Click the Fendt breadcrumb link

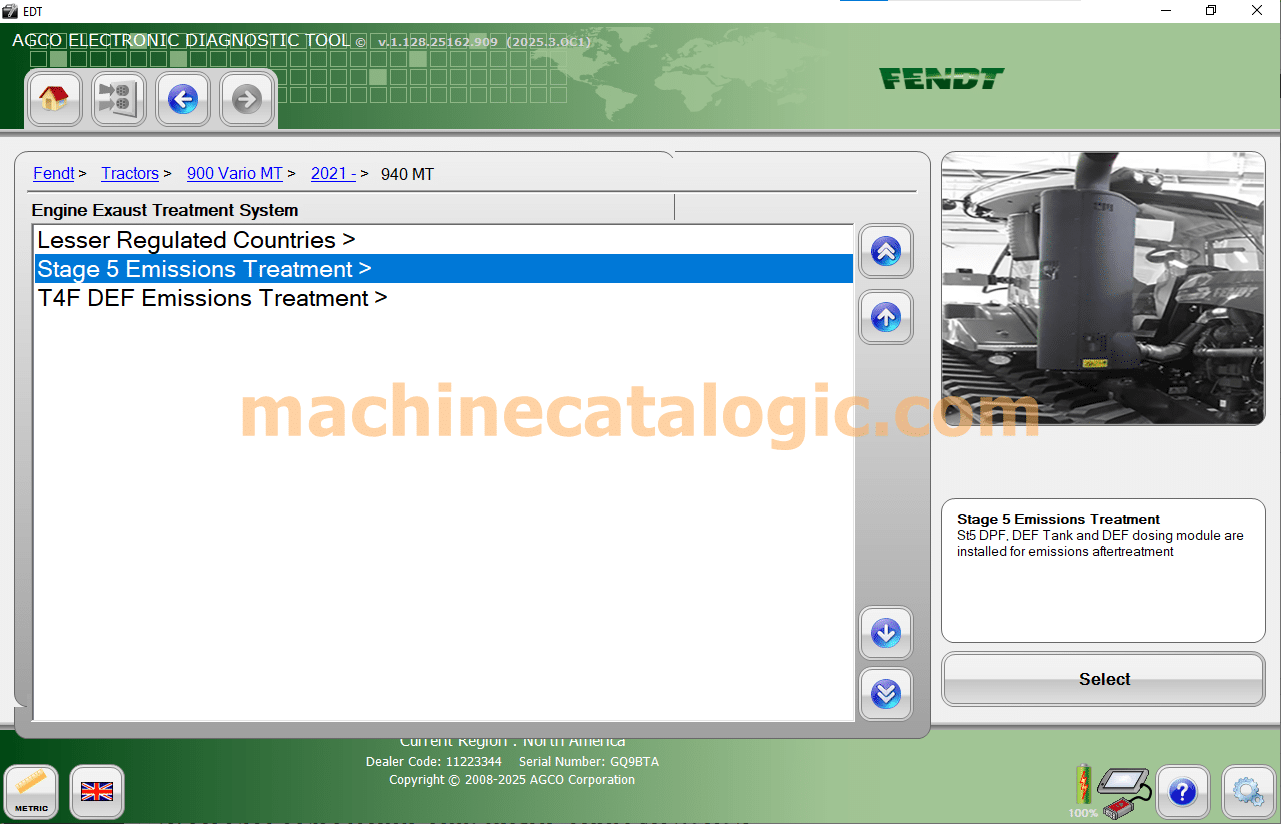(54, 174)
